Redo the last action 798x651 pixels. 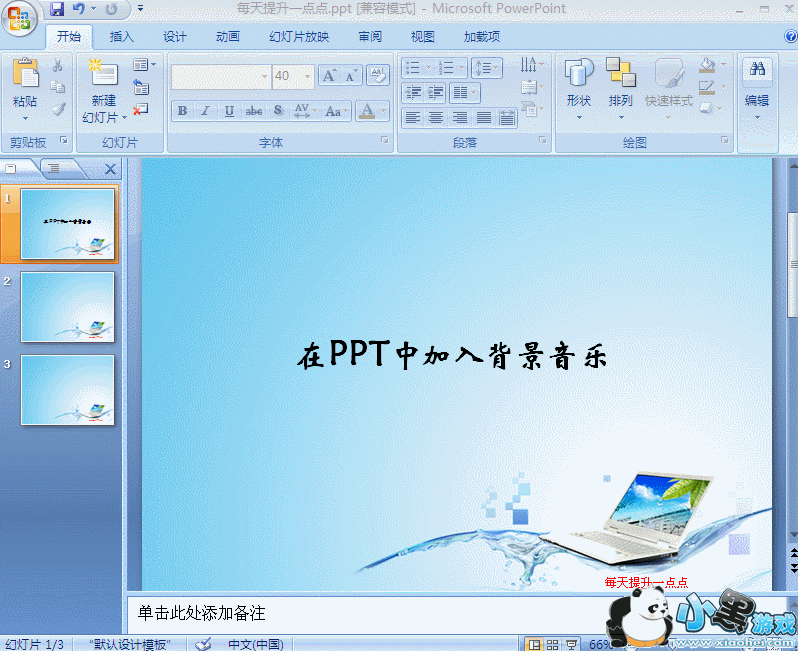112,9
